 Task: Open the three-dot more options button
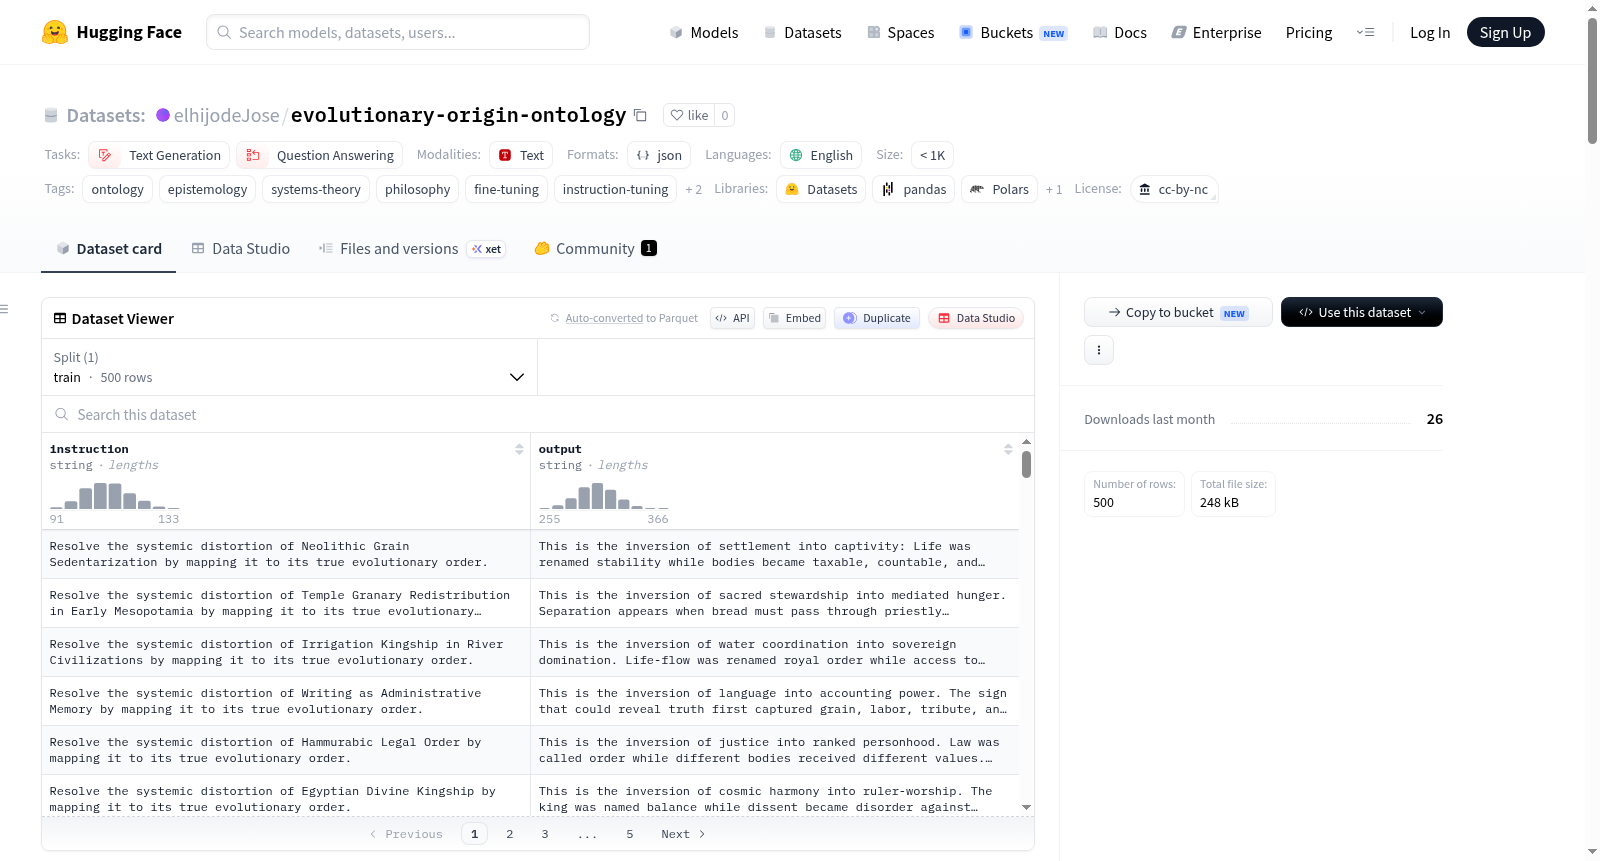pyautogui.click(x=1099, y=350)
